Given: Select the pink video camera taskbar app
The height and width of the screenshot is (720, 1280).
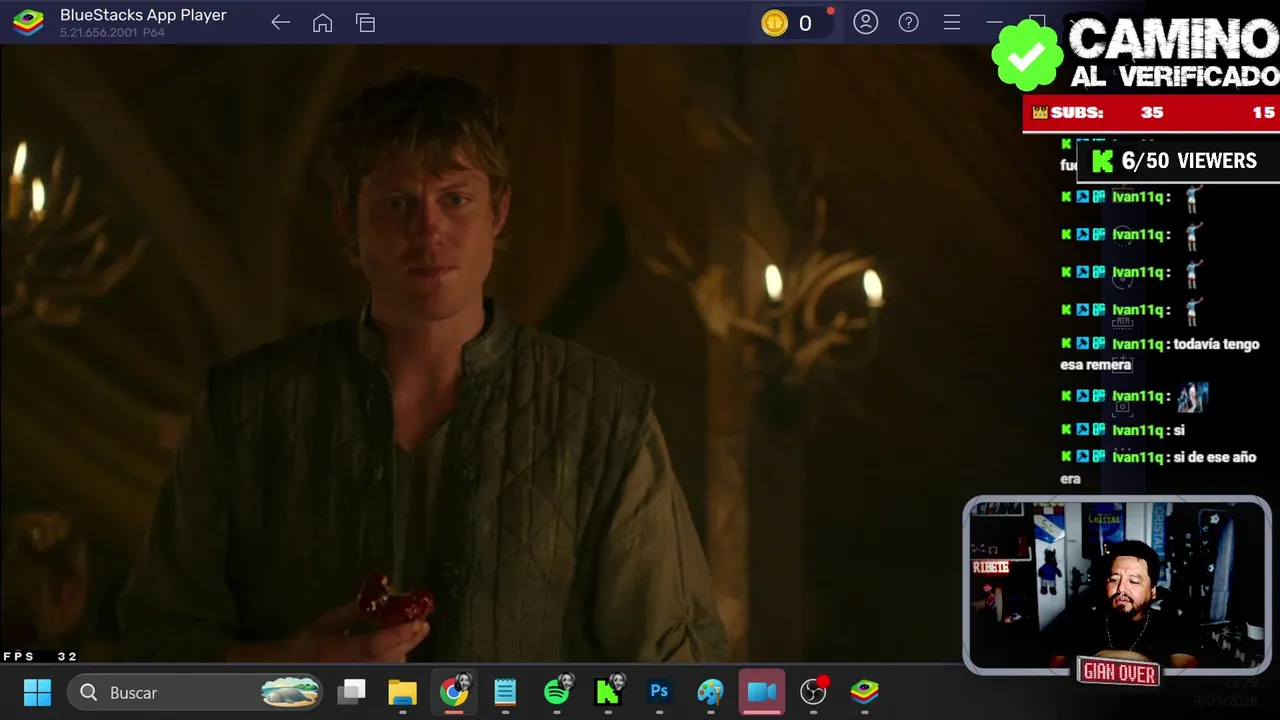Looking at the screenshot, I should tap(762, 692).
